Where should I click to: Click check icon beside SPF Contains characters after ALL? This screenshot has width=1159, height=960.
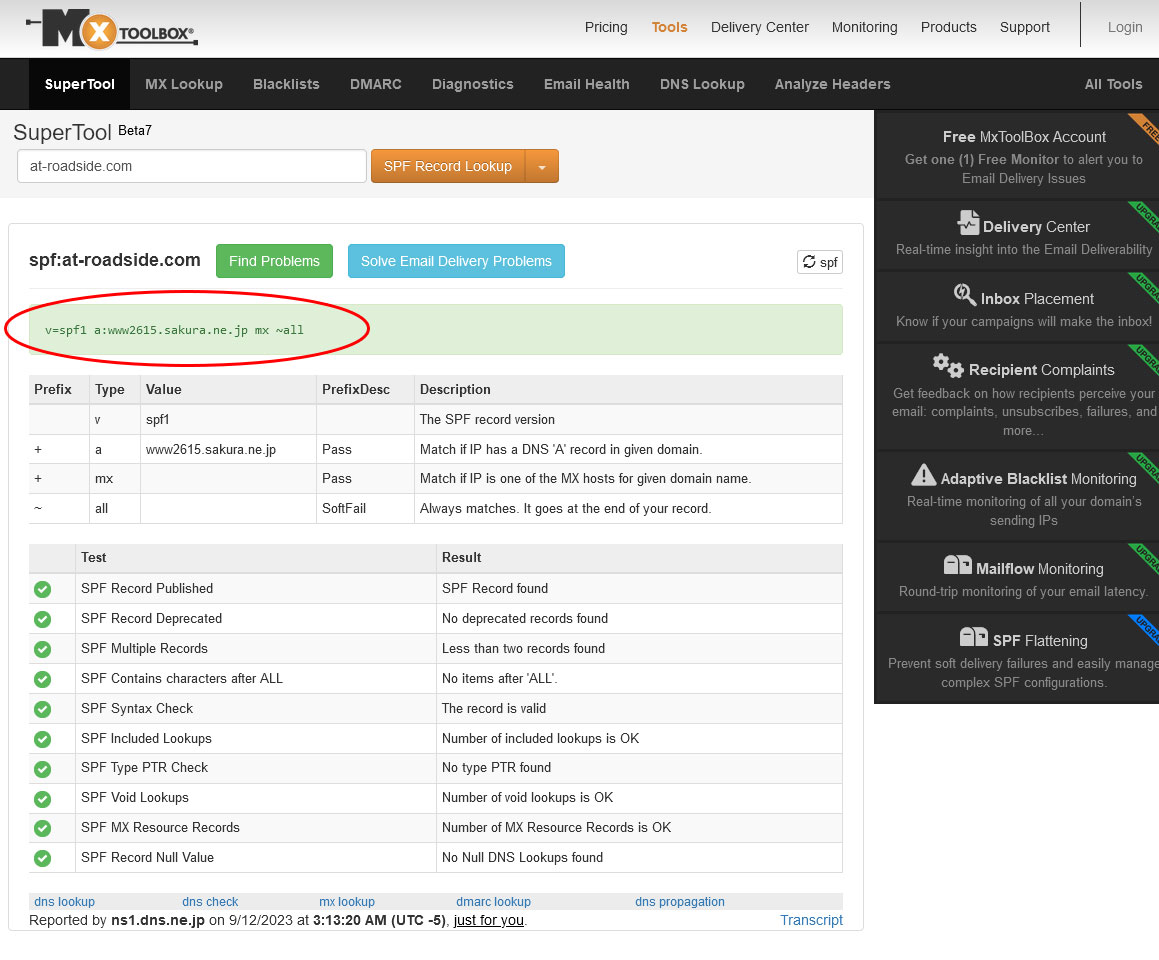[43, 679]
